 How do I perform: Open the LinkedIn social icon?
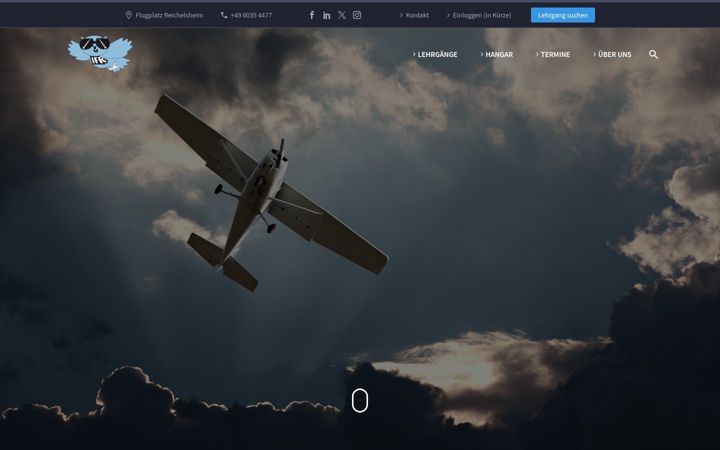pos(326,15)
